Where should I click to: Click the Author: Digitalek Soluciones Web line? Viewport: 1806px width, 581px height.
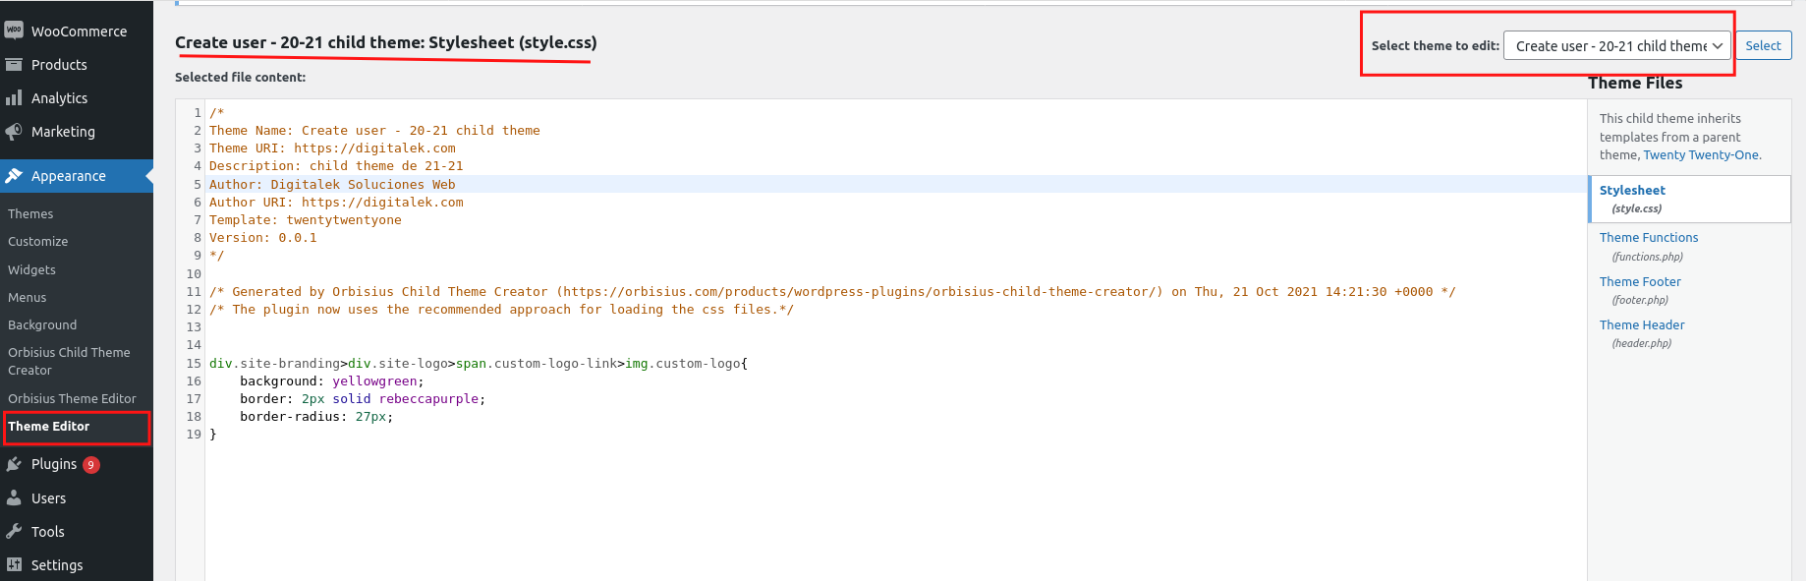tap(332, 184)
